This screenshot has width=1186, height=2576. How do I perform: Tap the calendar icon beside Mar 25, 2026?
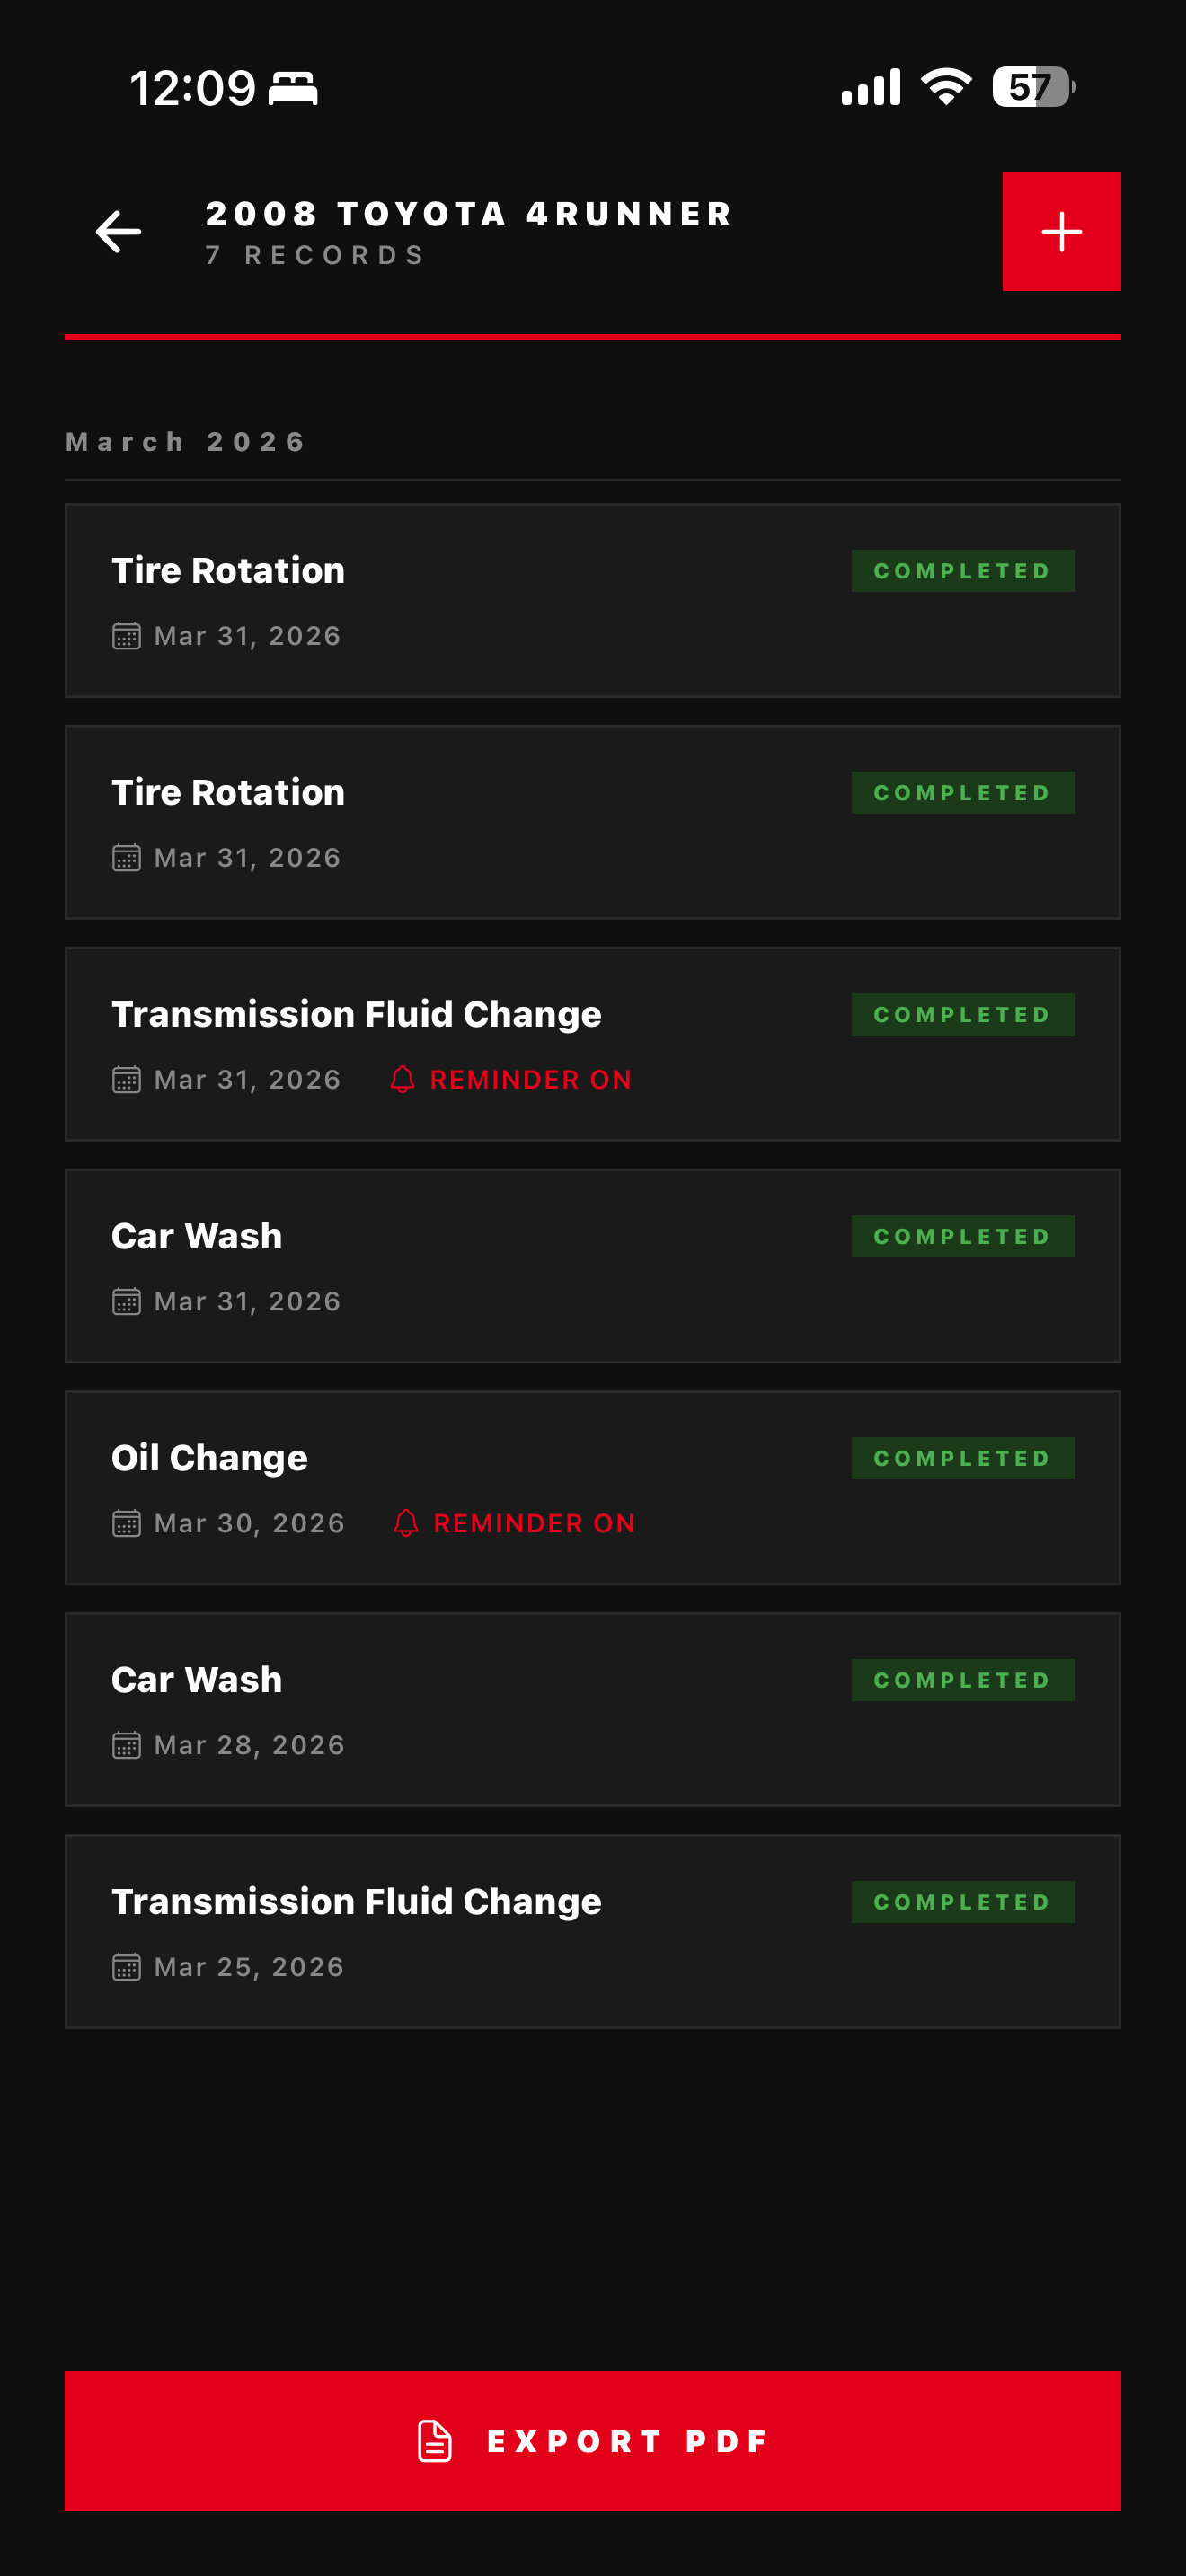point(126,1967)
